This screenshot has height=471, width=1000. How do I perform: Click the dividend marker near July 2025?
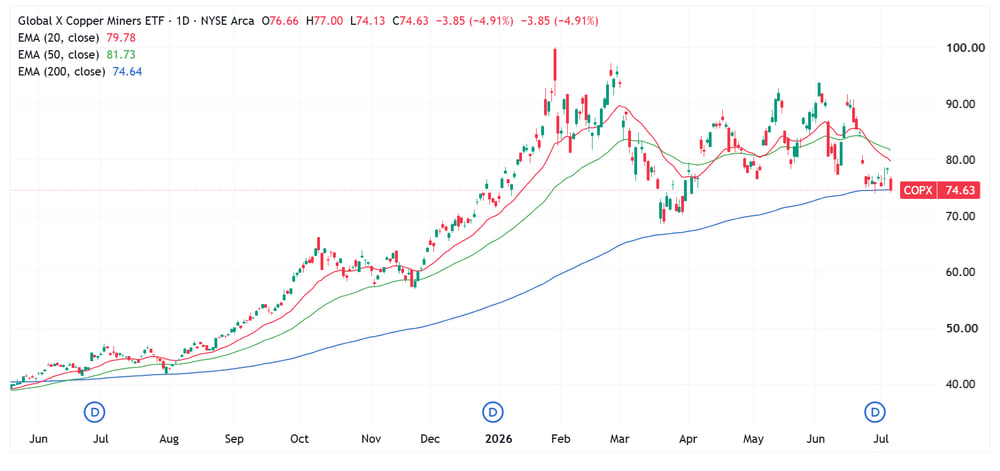(x=96, y=412)
